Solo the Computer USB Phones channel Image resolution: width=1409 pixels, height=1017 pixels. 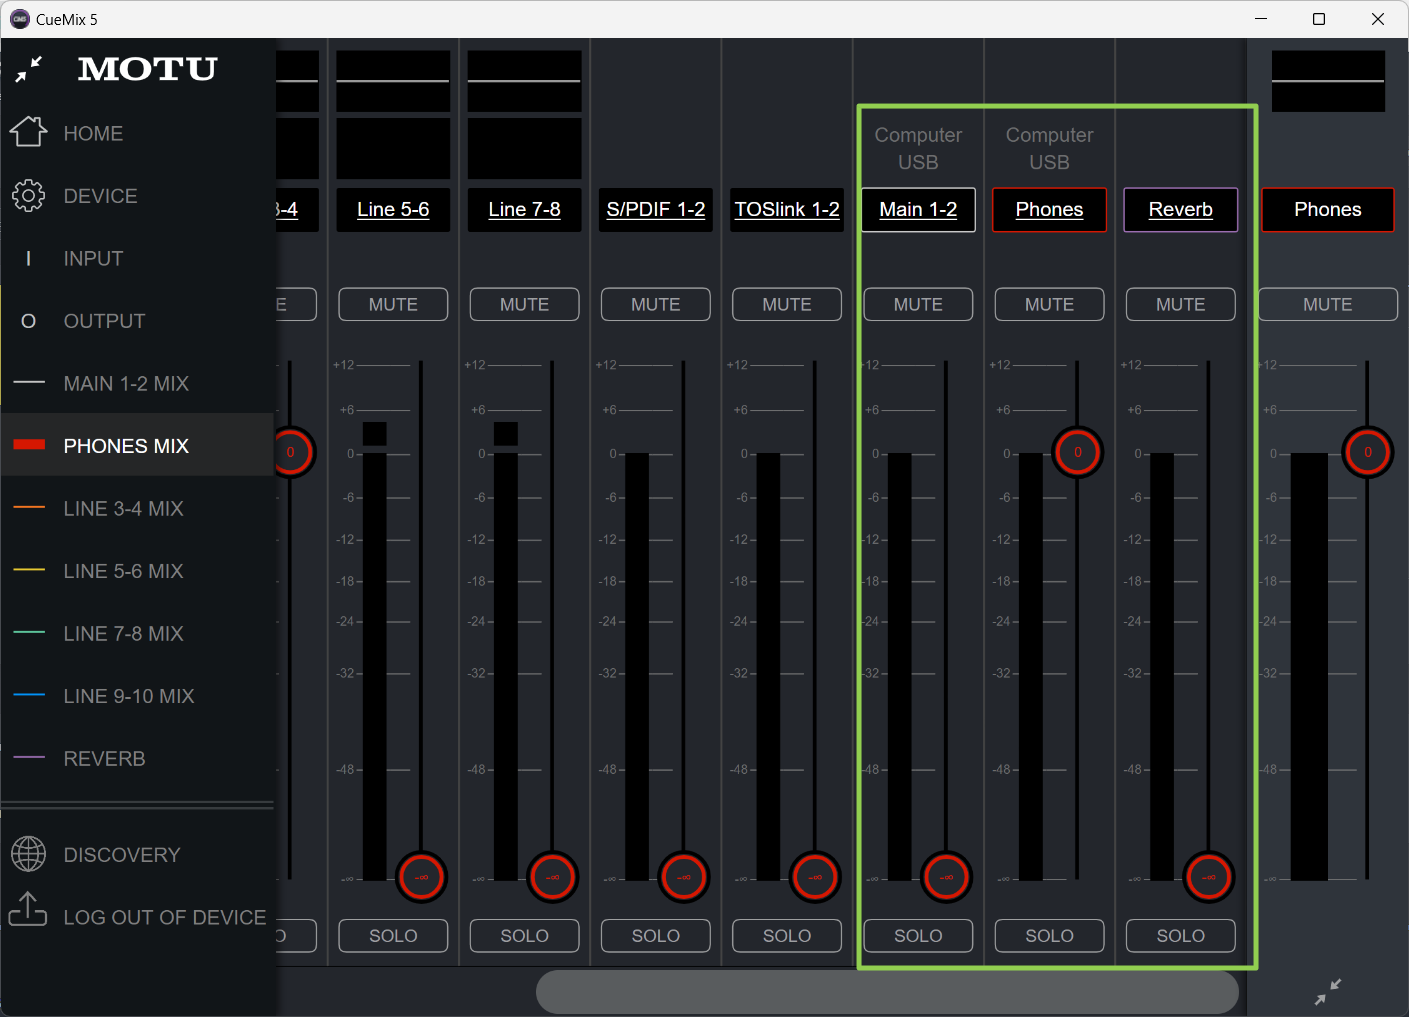[x=1049, y=936]
